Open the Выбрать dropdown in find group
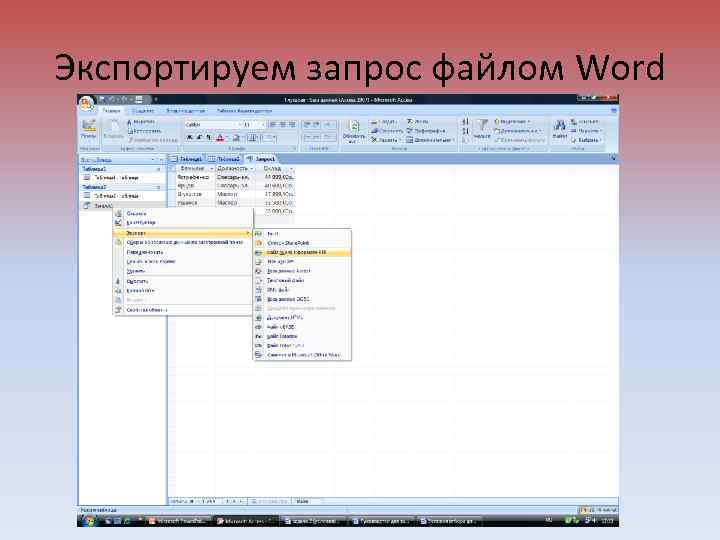Screen dimensions: 720x540 [586, 140]
